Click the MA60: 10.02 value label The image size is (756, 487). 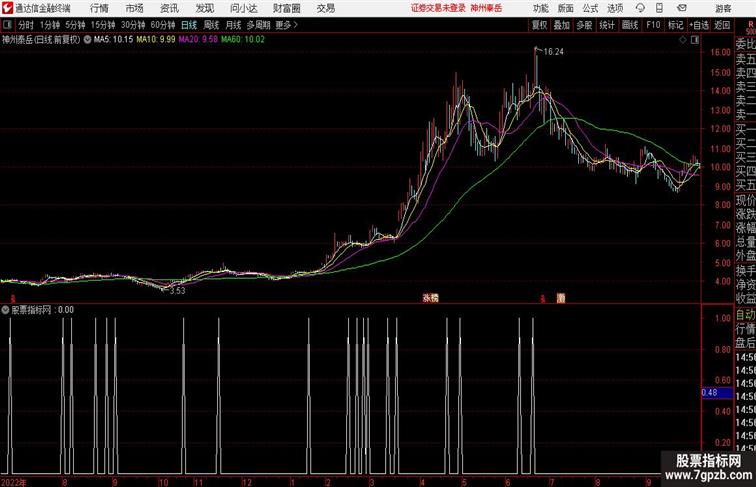pyautogui.click(x=243, y=40)
